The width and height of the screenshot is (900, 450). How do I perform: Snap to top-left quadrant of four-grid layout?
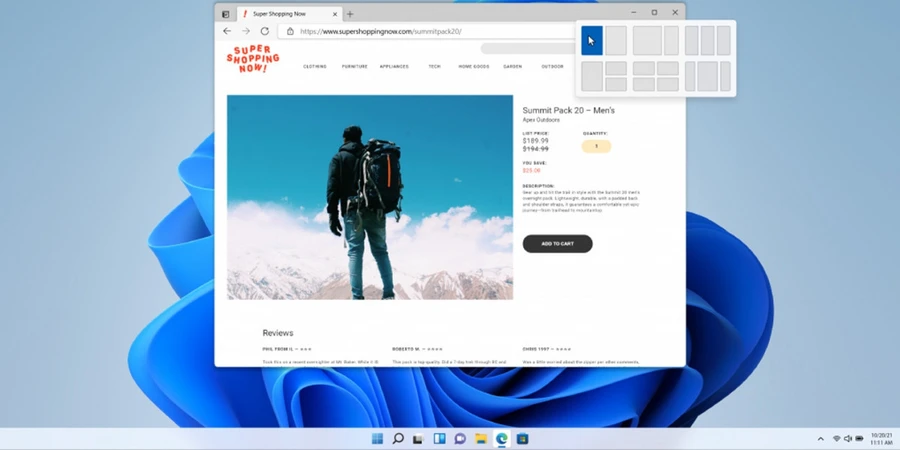(644, 68)
